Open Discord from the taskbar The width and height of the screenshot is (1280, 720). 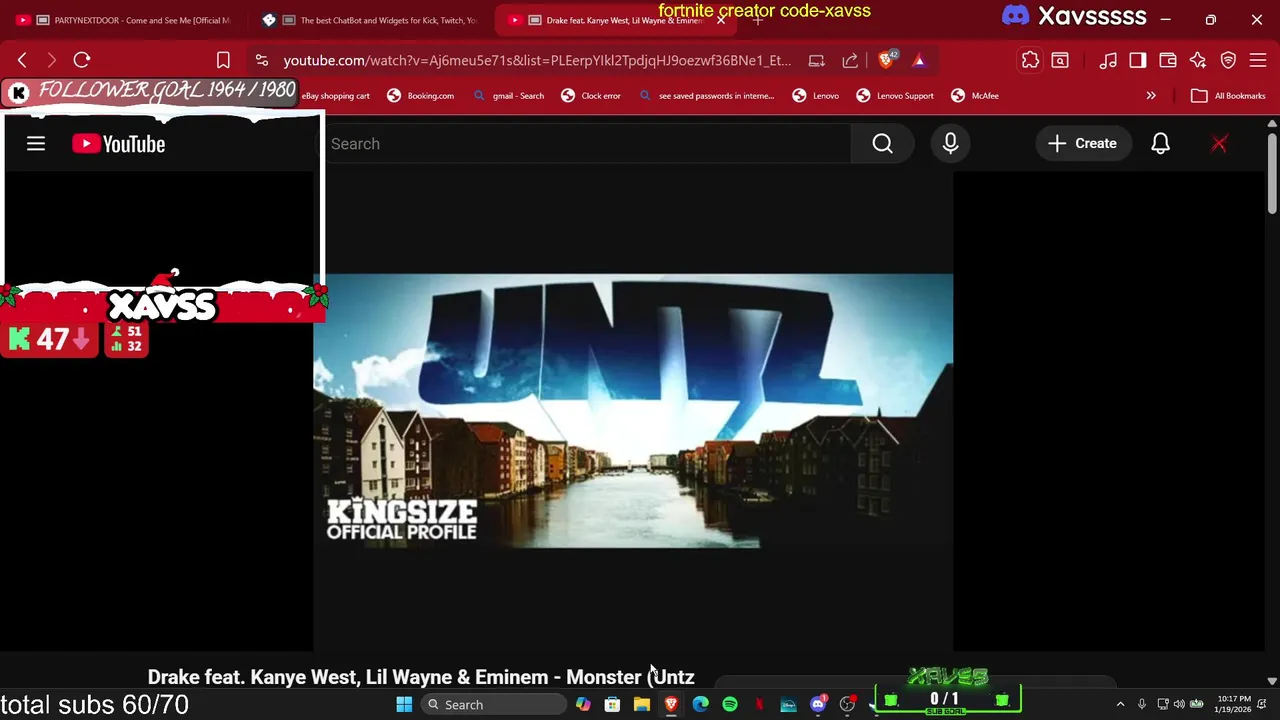coord(818,704)
